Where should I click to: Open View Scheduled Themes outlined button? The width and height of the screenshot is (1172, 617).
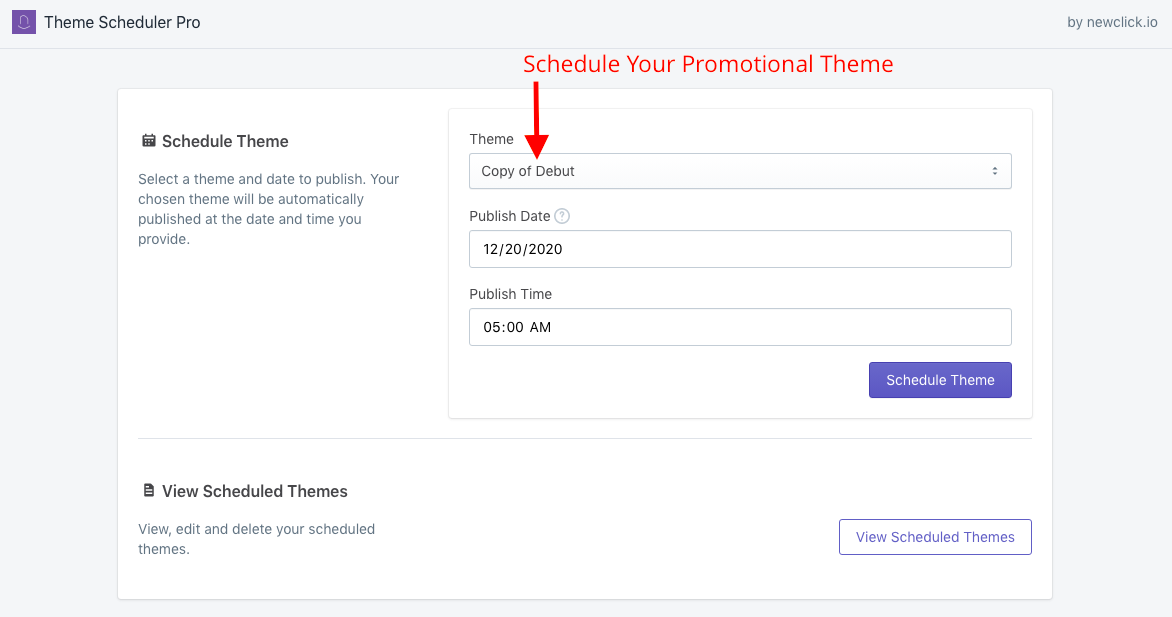tap(934, 537)
